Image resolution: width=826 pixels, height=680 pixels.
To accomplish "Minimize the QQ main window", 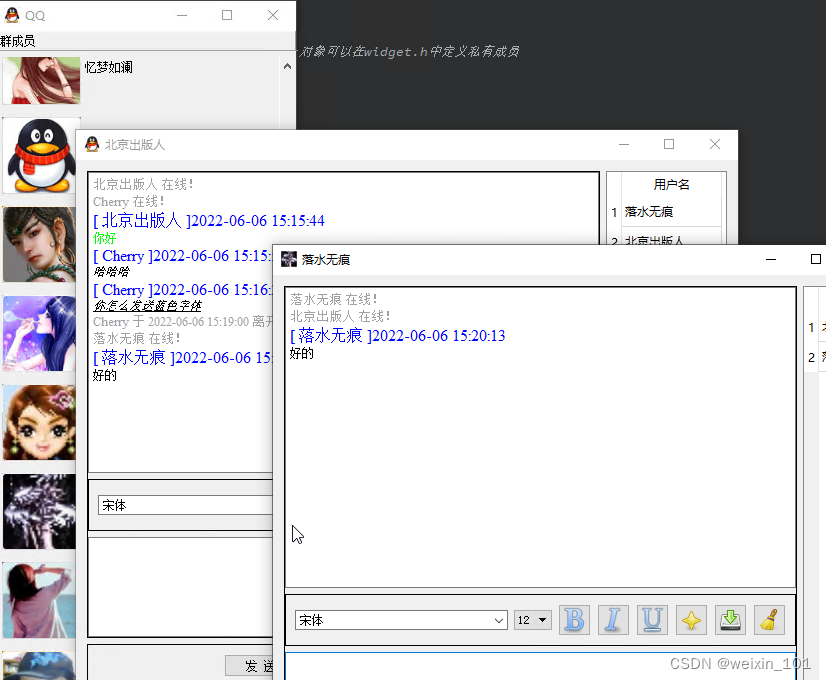I will [x=182, y=15].
